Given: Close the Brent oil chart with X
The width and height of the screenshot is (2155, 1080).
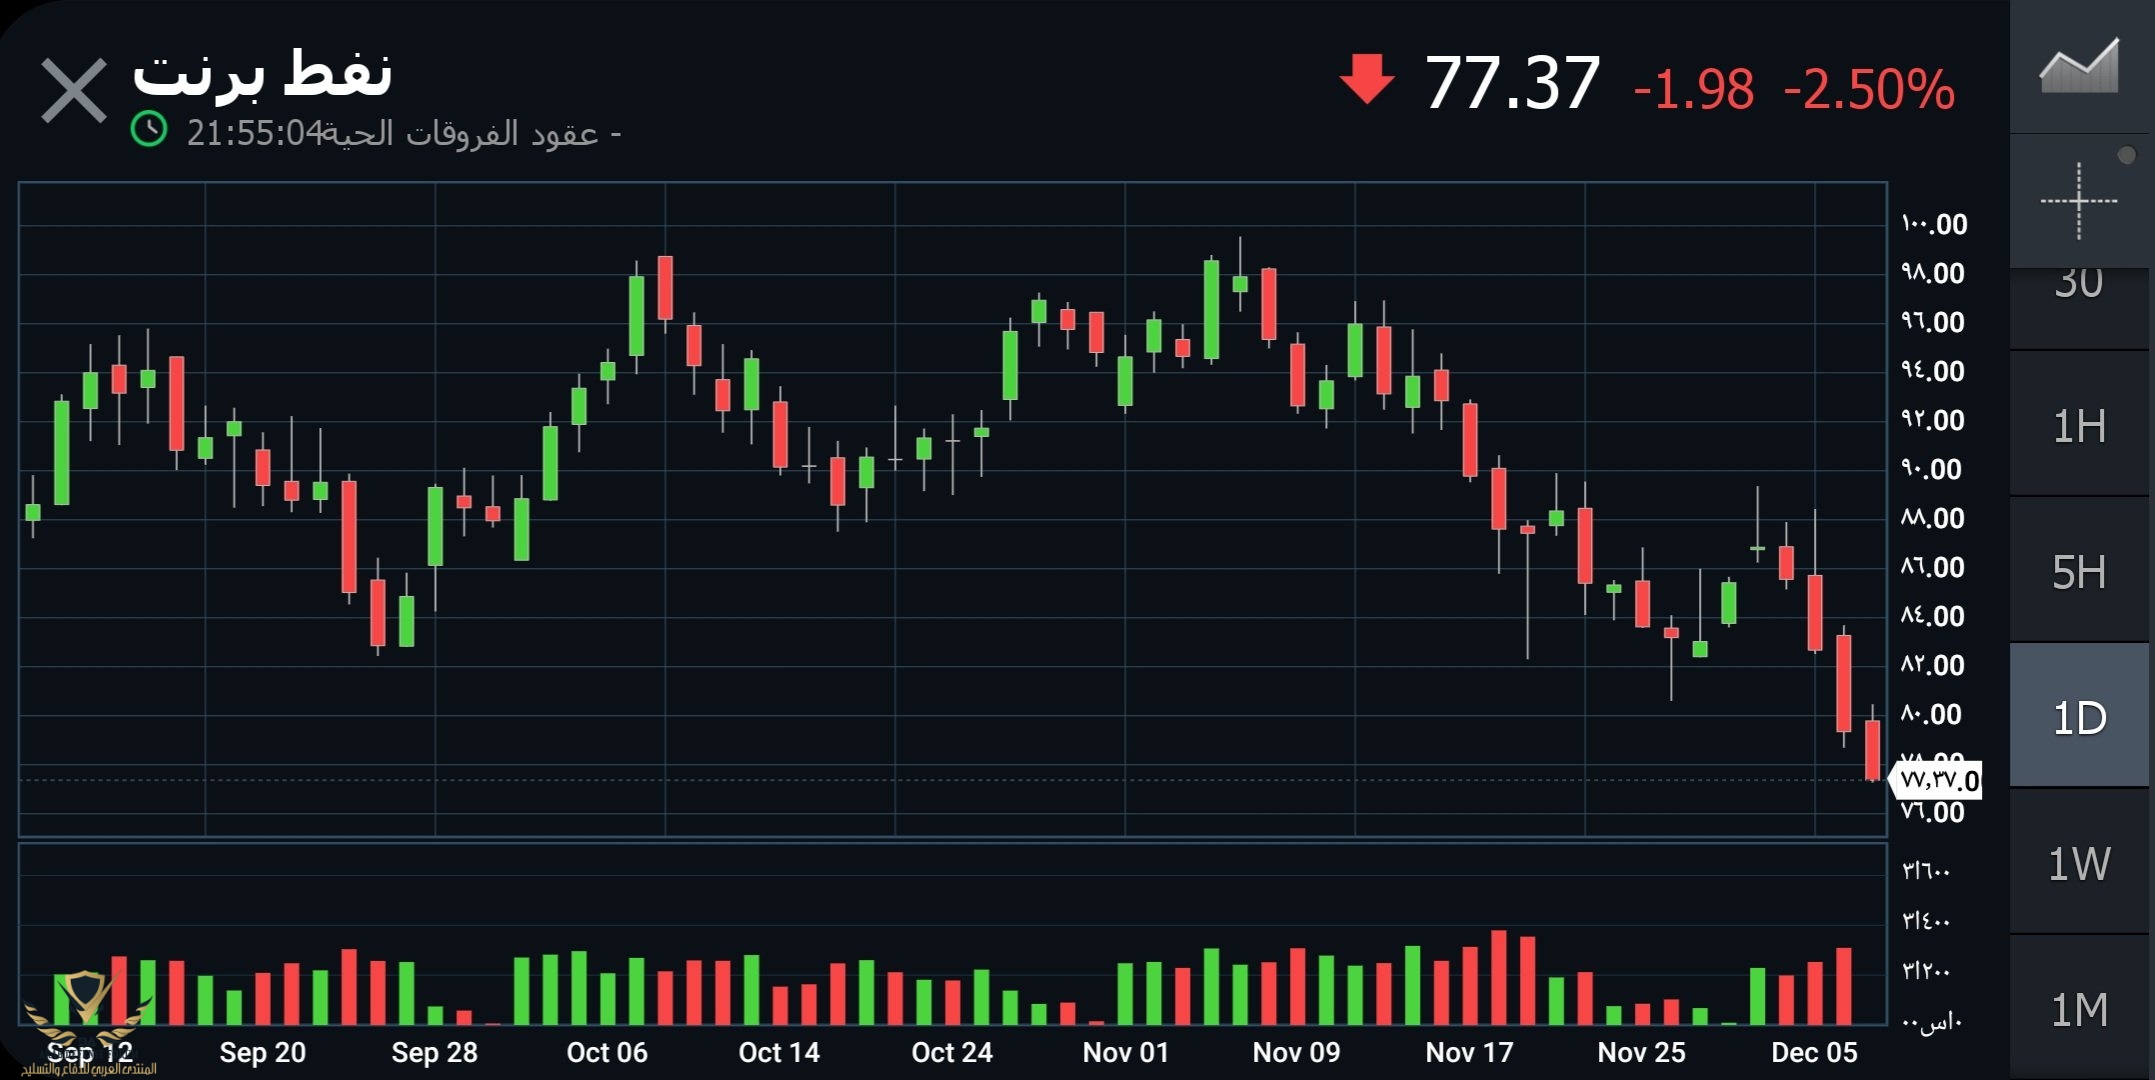Looking at the screenshot, I should [x=73, y=91].
